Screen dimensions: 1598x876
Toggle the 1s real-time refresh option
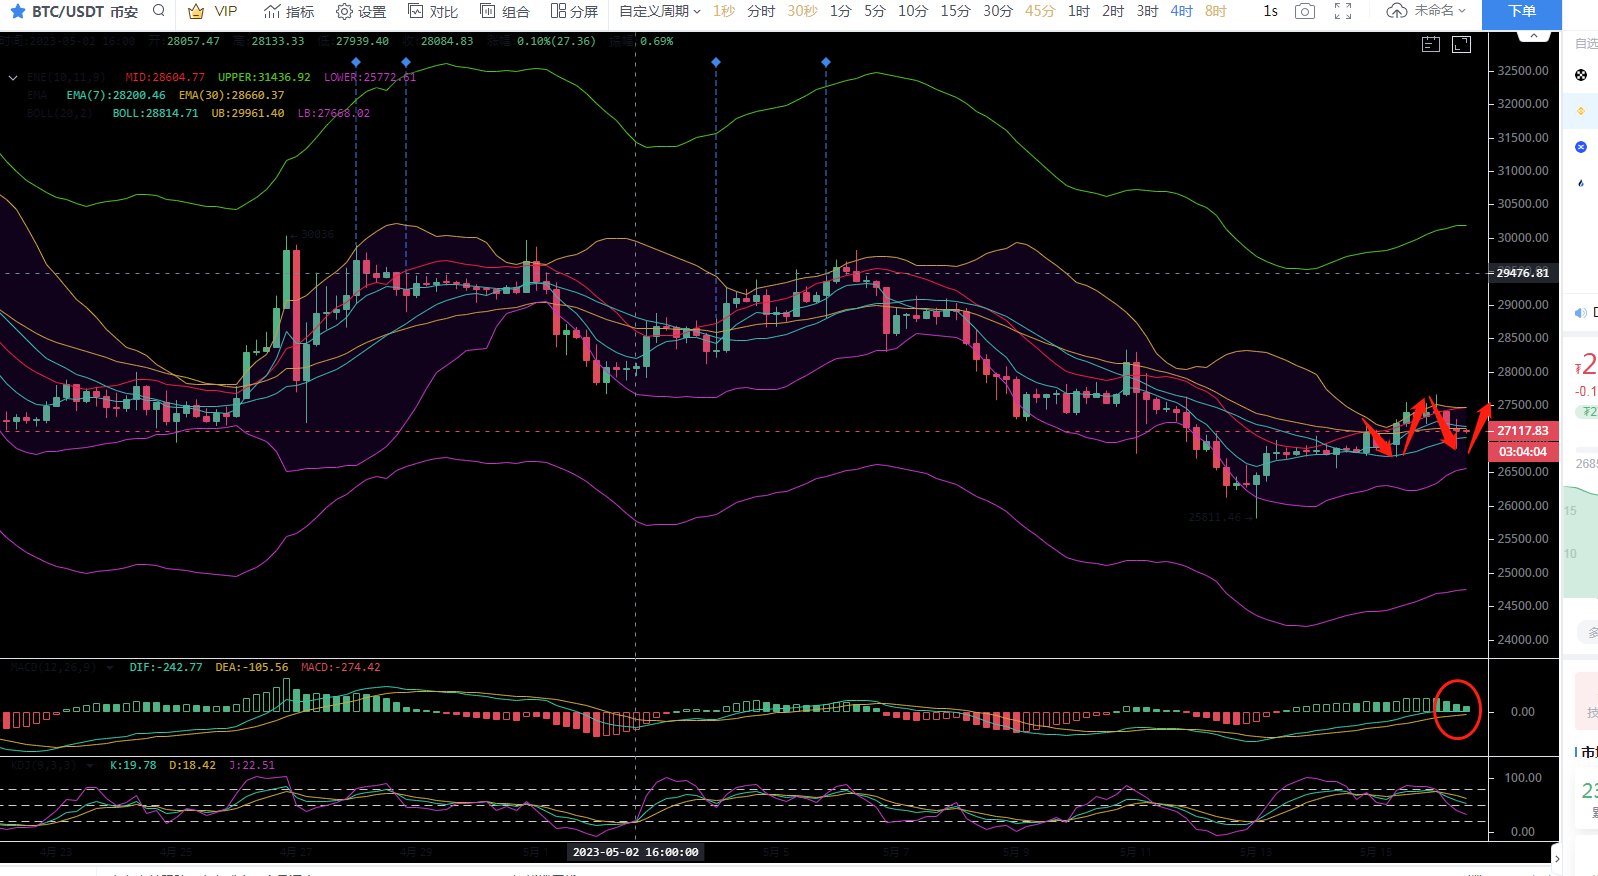pos(1270,11)
